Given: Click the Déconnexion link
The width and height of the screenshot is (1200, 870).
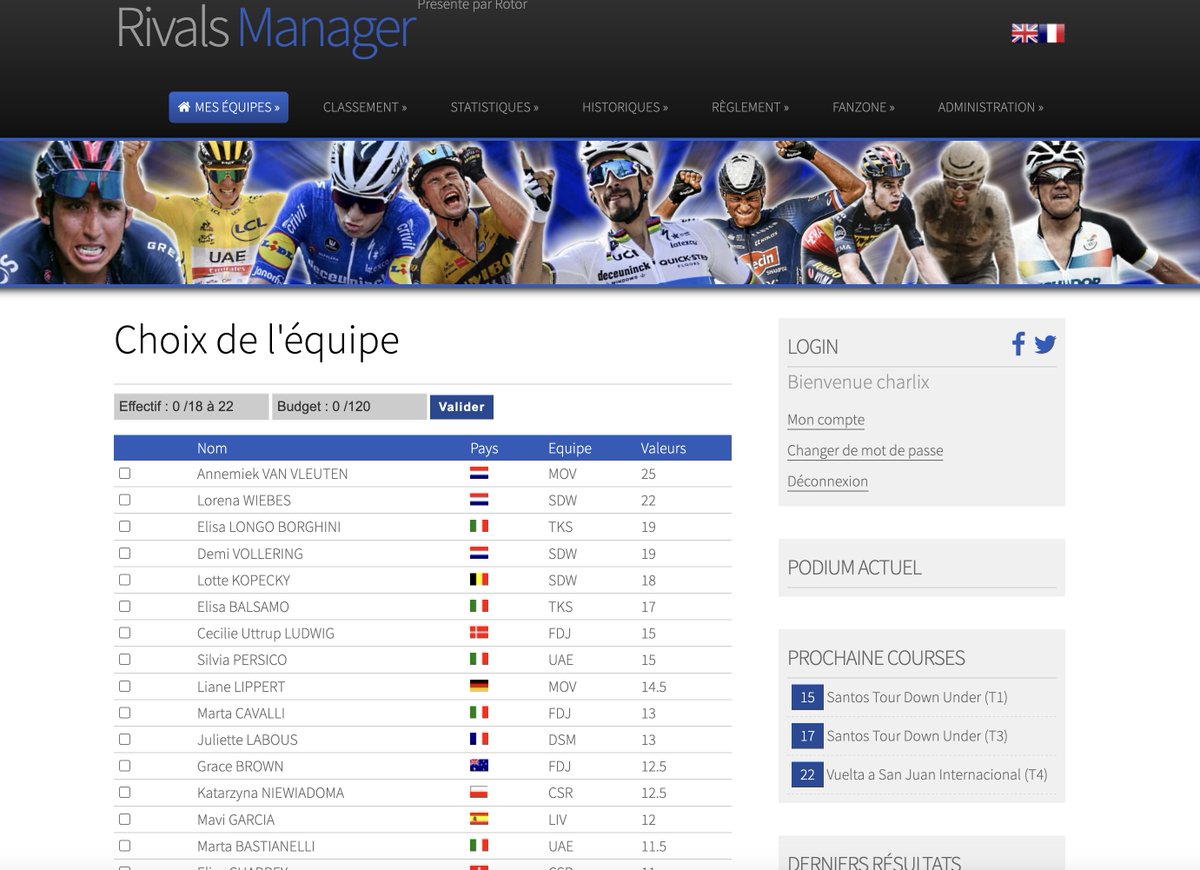Looking at the screenshot, I should coord(828,481).
